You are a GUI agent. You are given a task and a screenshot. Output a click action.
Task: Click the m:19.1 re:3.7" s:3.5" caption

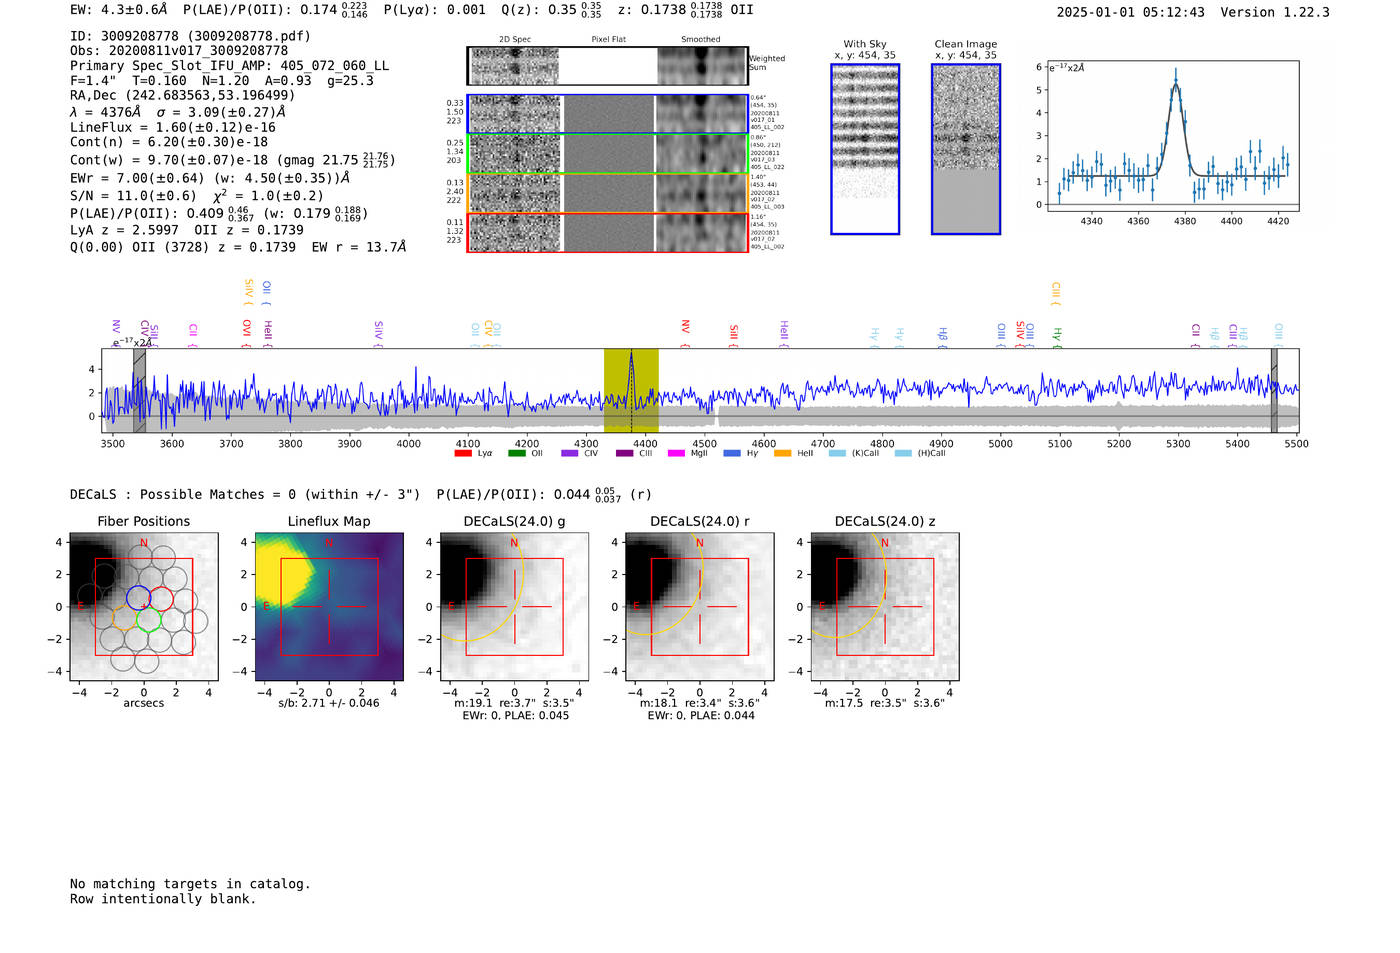point(514,703)
